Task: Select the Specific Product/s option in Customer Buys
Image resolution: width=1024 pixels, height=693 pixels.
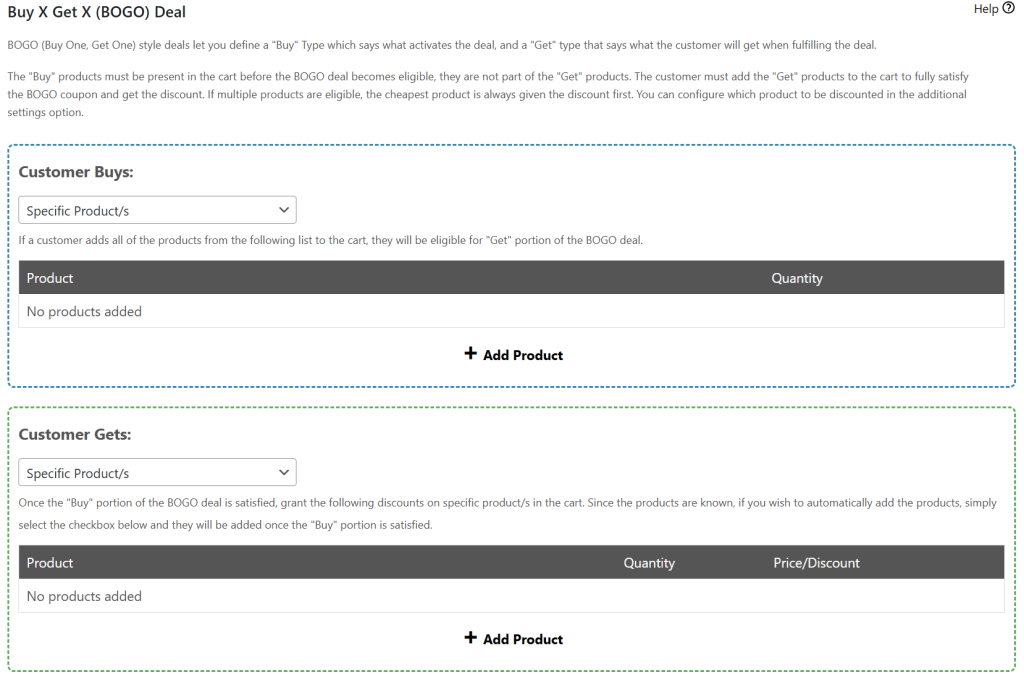Action: 156,209
